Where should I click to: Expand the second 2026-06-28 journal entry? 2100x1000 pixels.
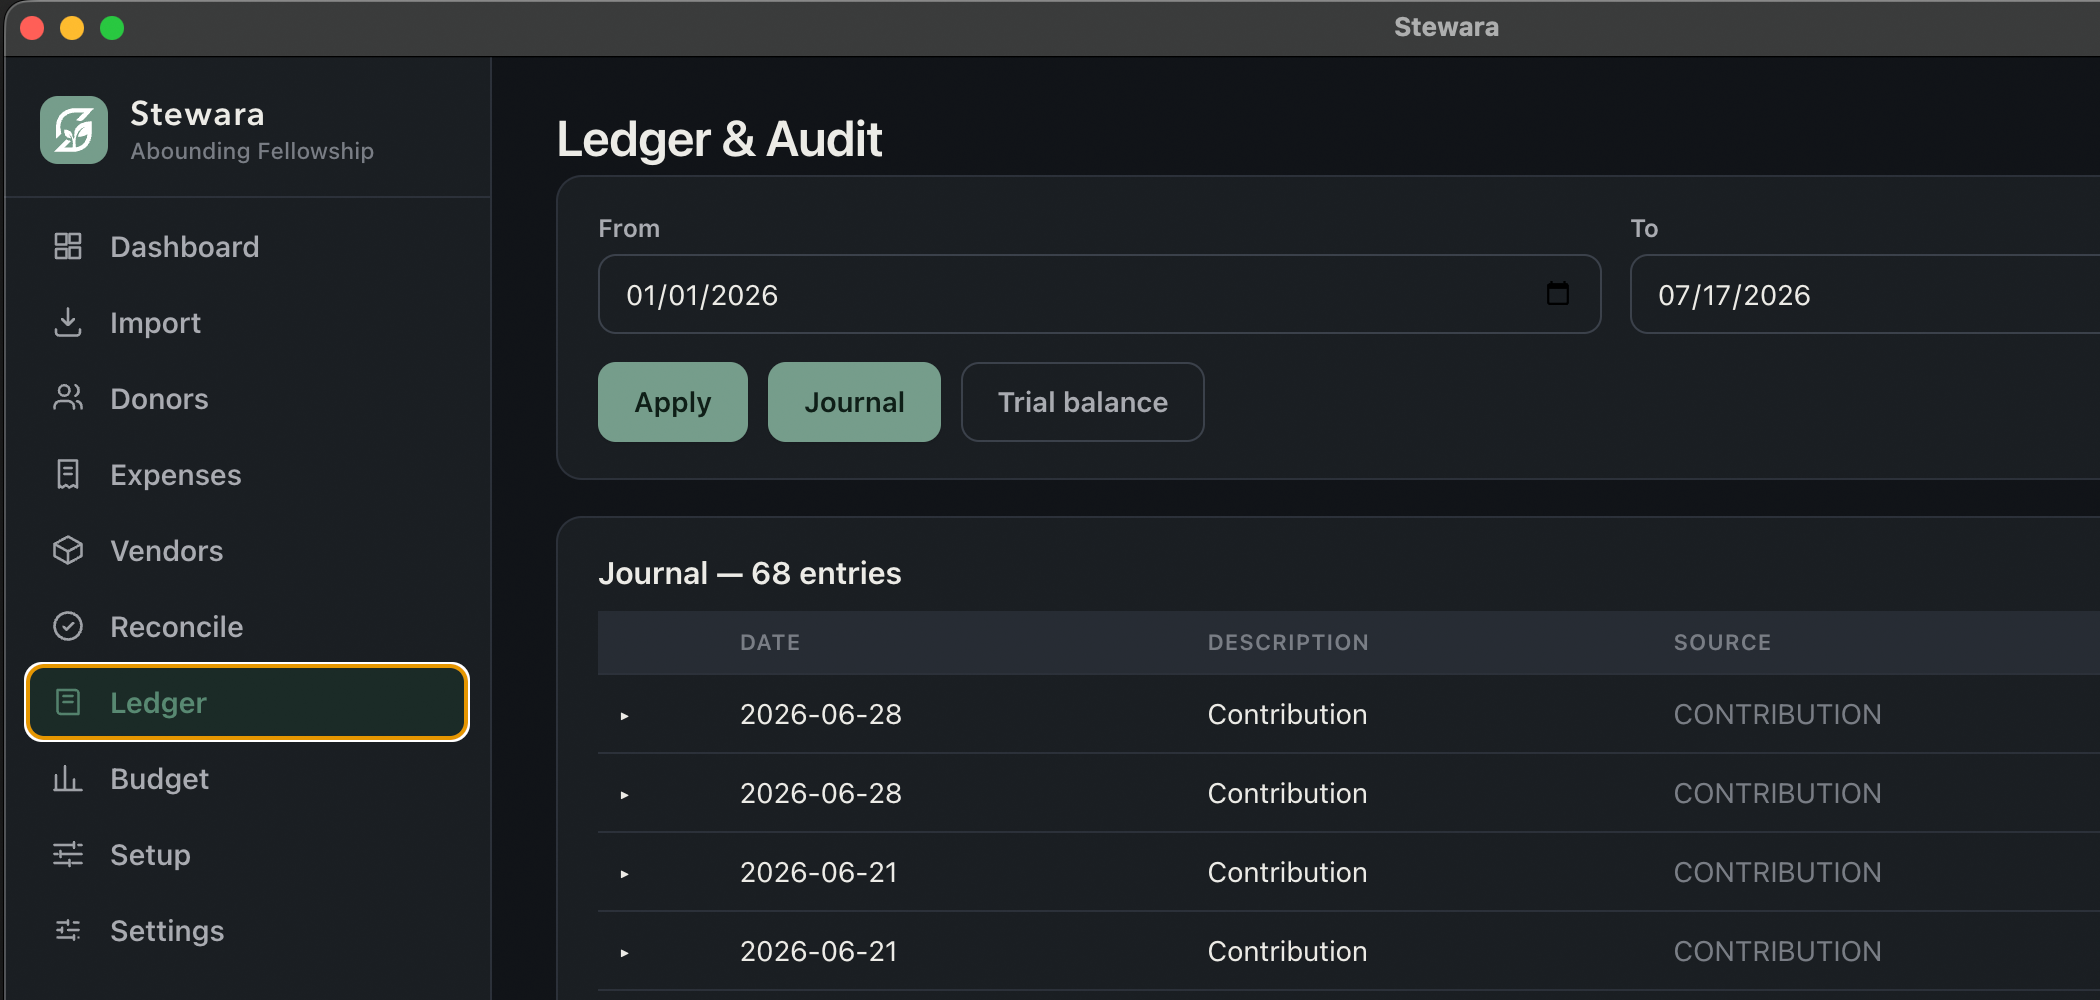click(624, 795)
